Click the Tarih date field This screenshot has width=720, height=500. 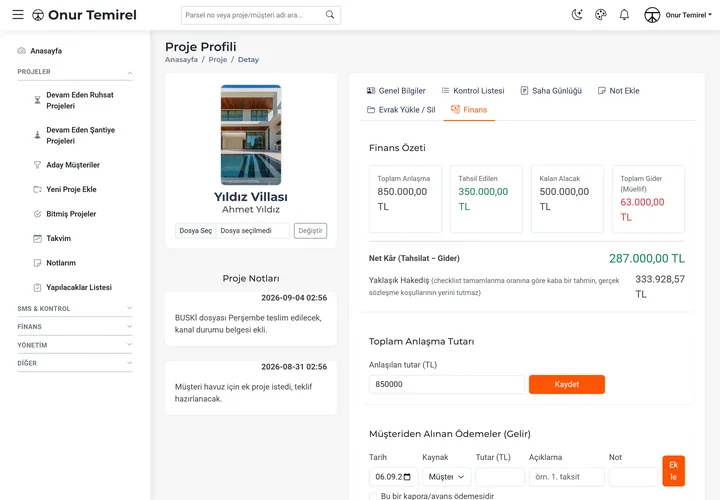pyautogui.click(x=394, y=477)
